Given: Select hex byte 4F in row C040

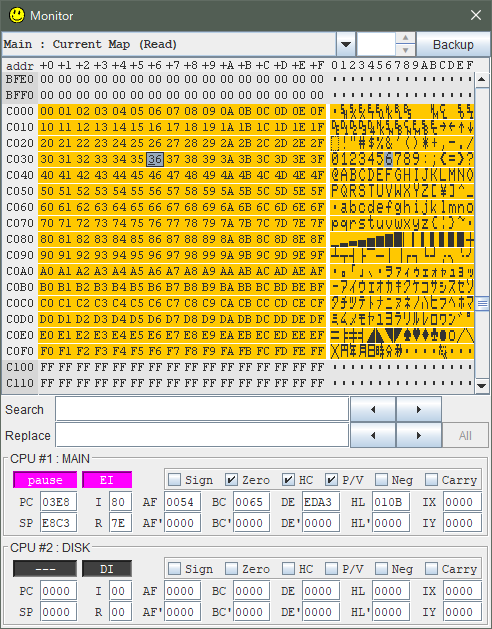Looking at the screenshot, I should (317, 175).
